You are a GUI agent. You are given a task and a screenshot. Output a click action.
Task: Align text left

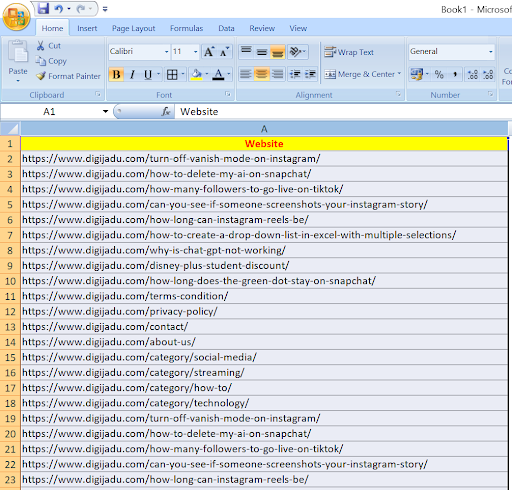[x=246, y=74]
